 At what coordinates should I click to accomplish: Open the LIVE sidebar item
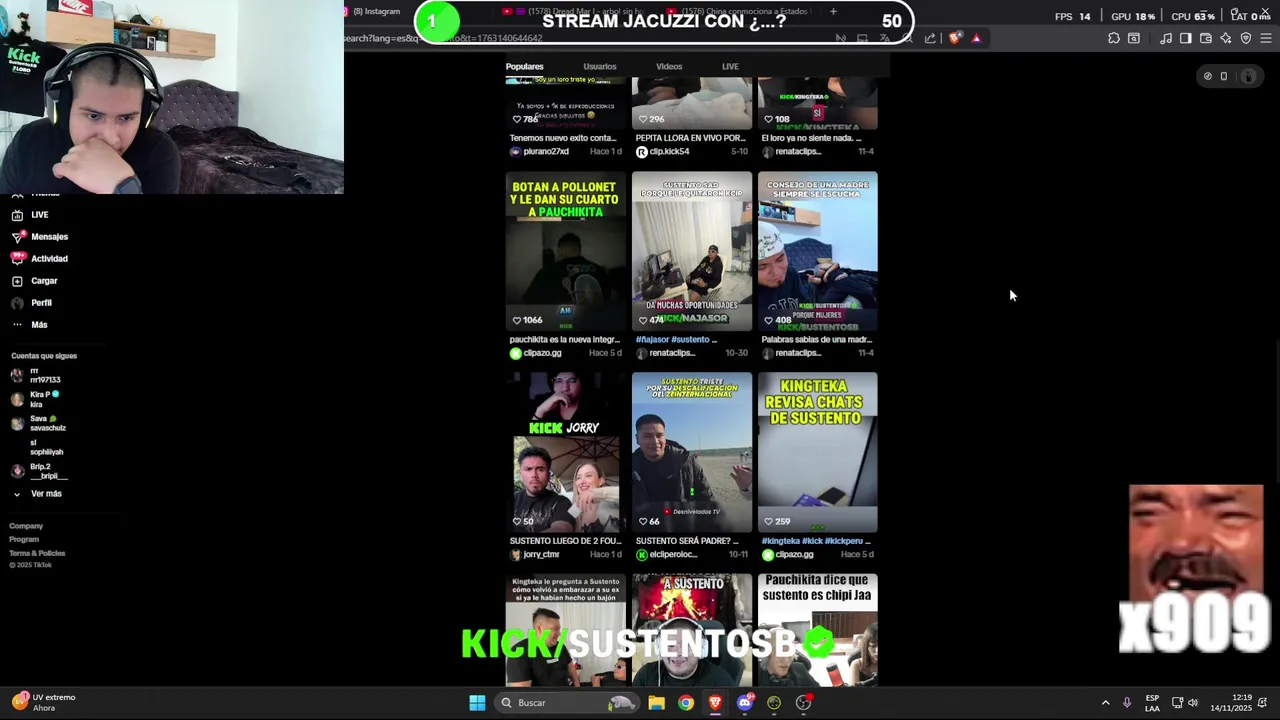[29, 215]
